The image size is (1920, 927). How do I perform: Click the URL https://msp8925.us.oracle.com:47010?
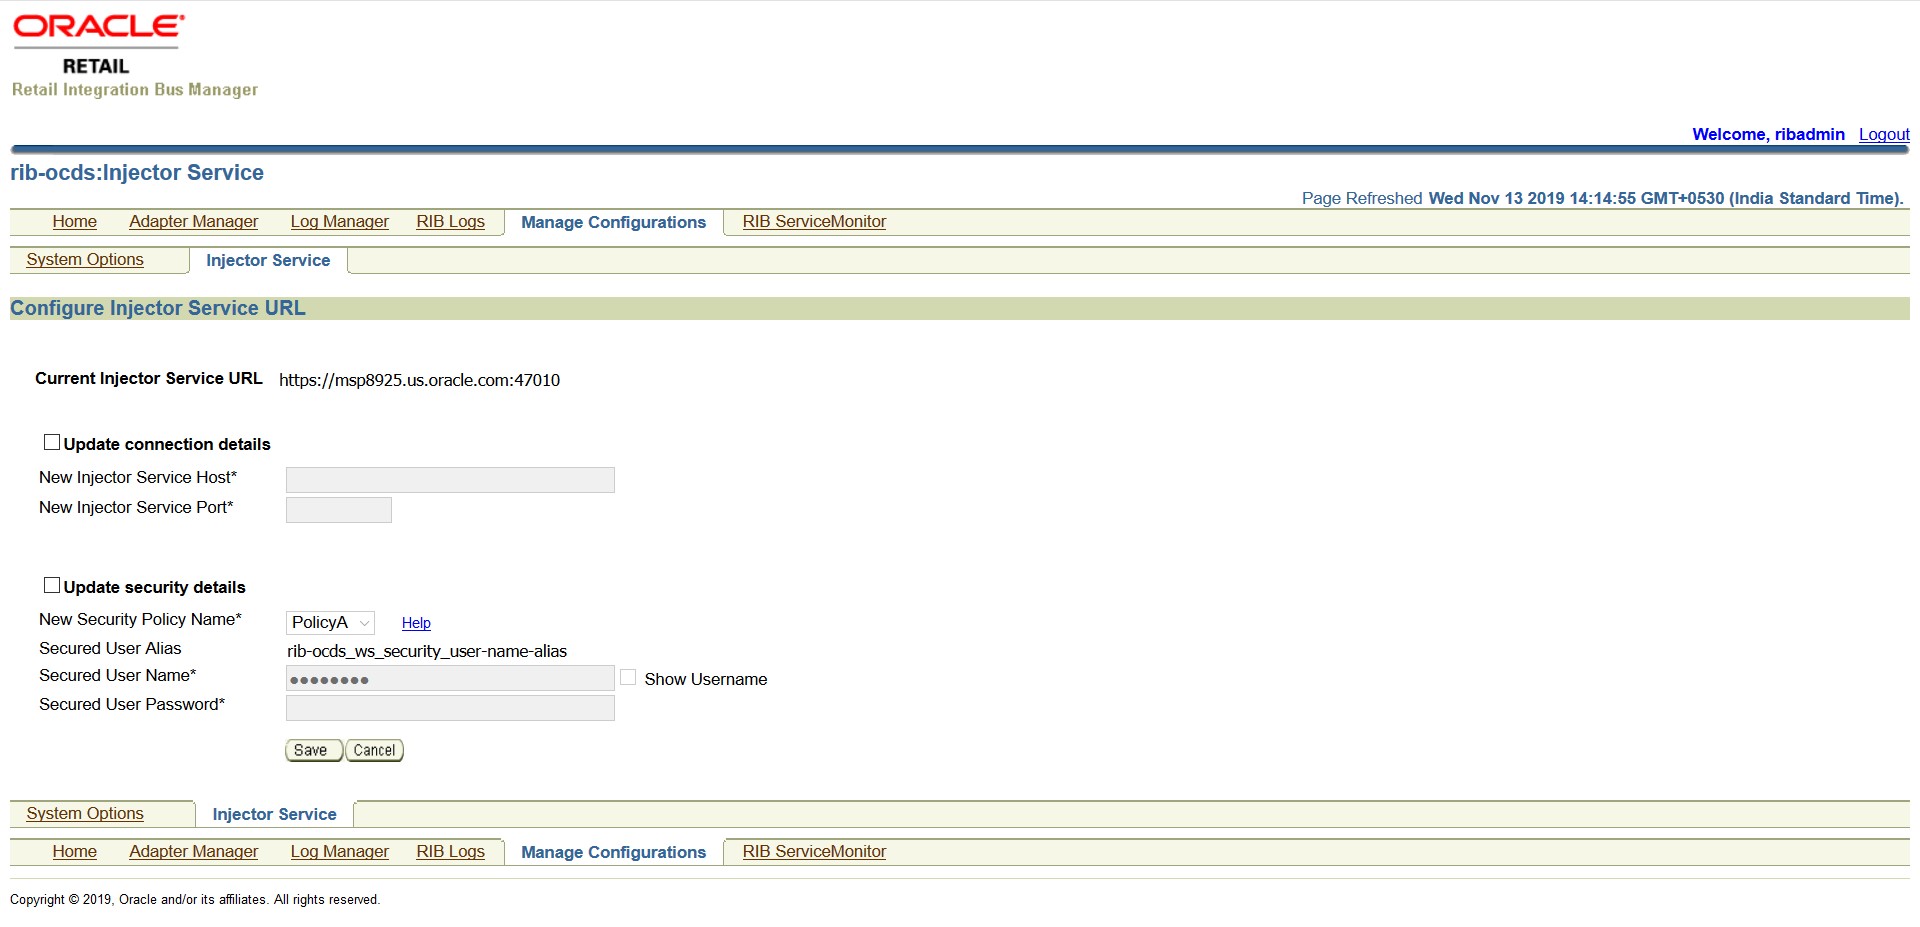(419, 380)
